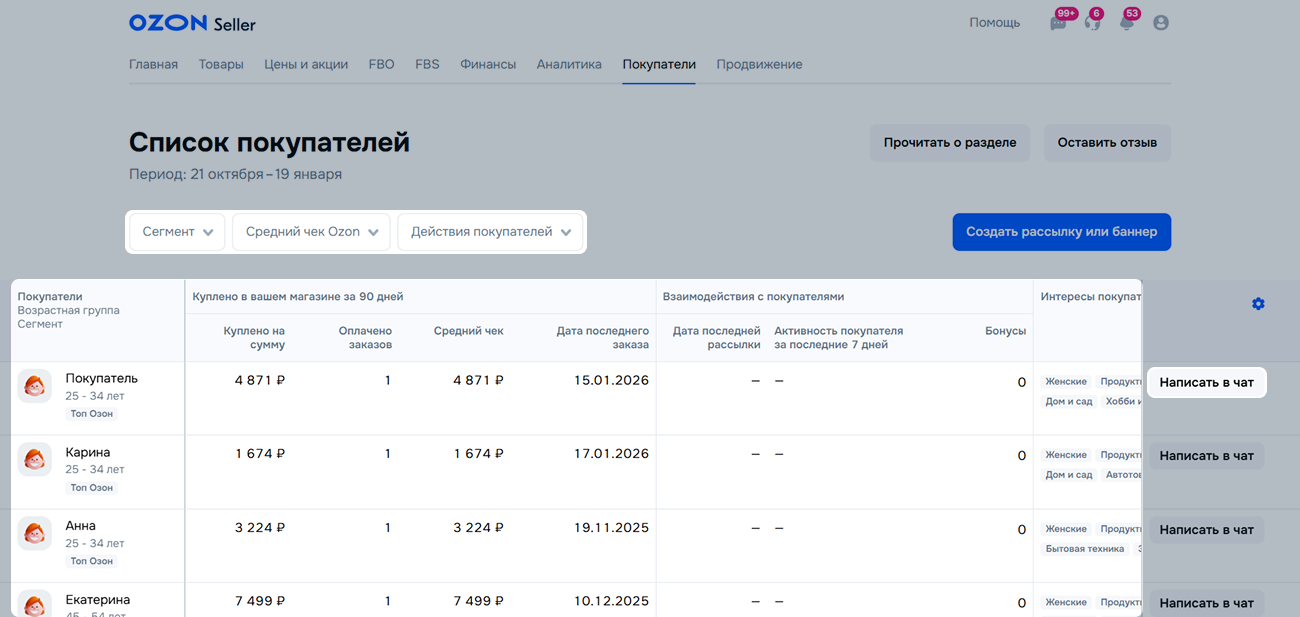Go to the Финансы tab
The width and height of the screenshot is (1300, 617).
(x=488, y=64)
